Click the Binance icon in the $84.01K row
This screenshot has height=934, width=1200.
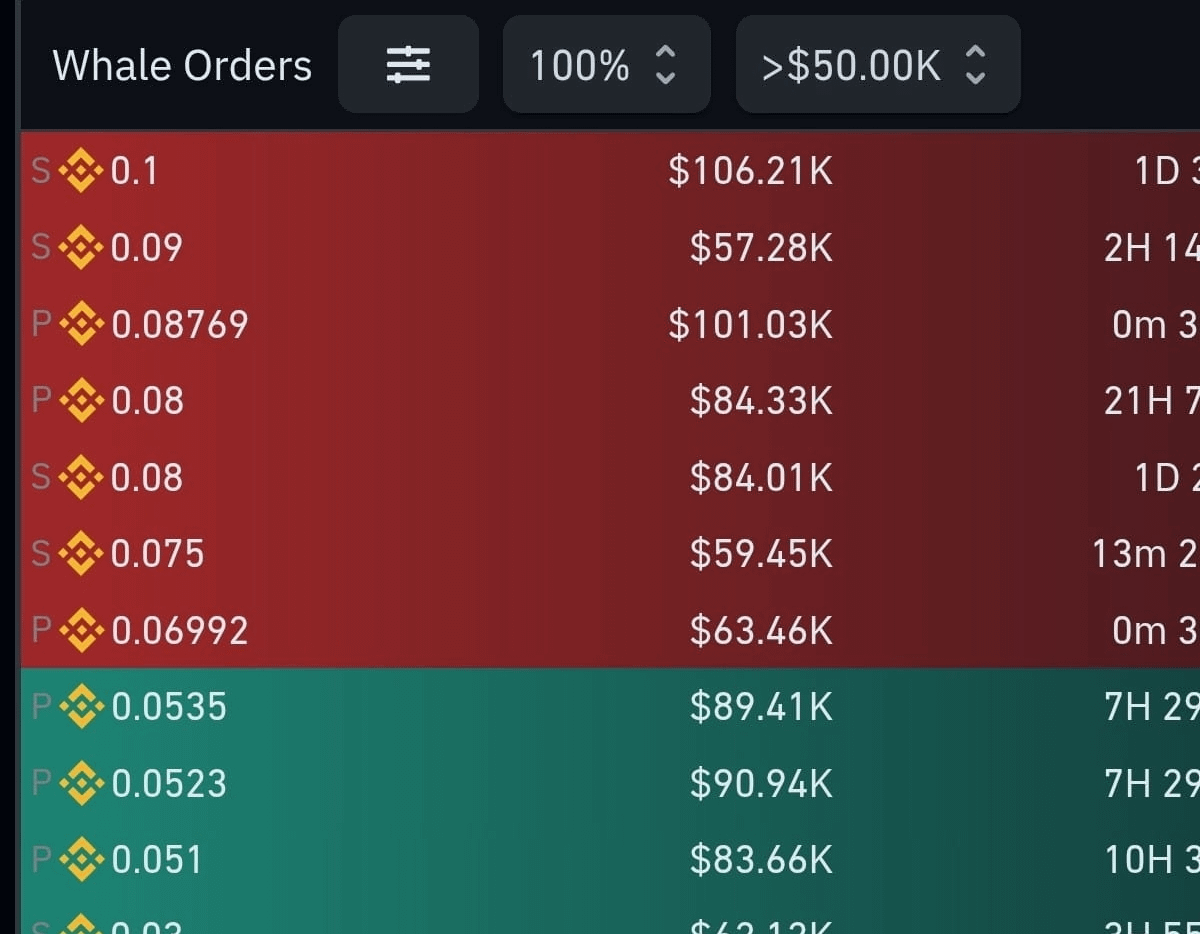click(81, 478)
